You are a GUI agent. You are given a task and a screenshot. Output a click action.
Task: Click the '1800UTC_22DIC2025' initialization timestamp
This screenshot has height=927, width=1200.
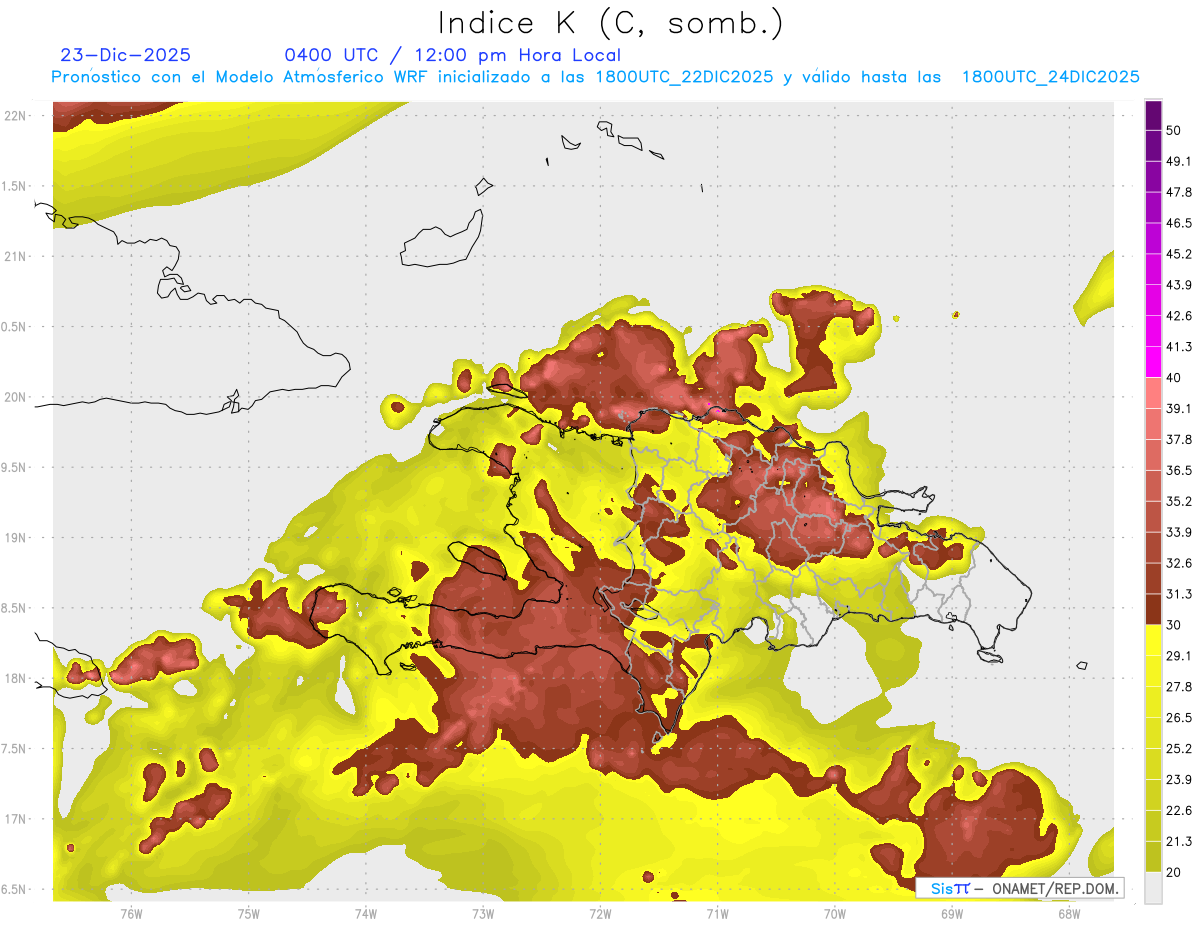pyautogui.click(x=685, y=77)
